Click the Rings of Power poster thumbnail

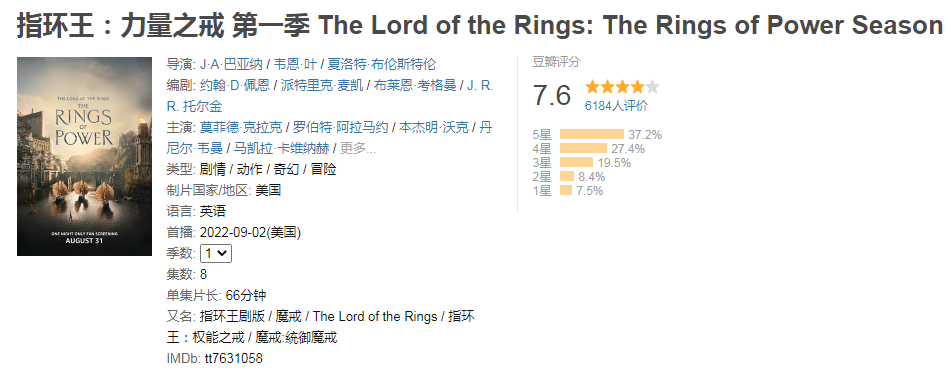pyautogui.click(x=84, y=156)
